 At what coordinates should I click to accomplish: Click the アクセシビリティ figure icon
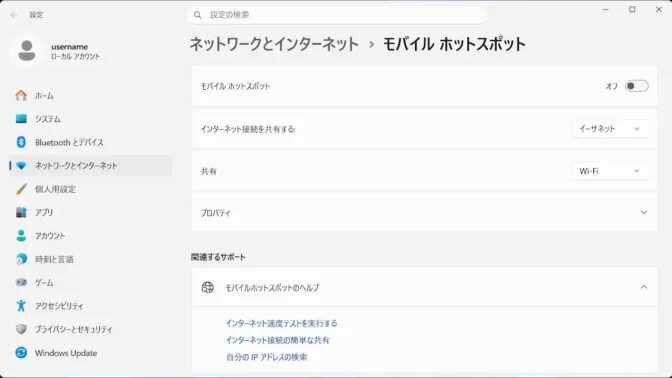(x=21, y=306)
